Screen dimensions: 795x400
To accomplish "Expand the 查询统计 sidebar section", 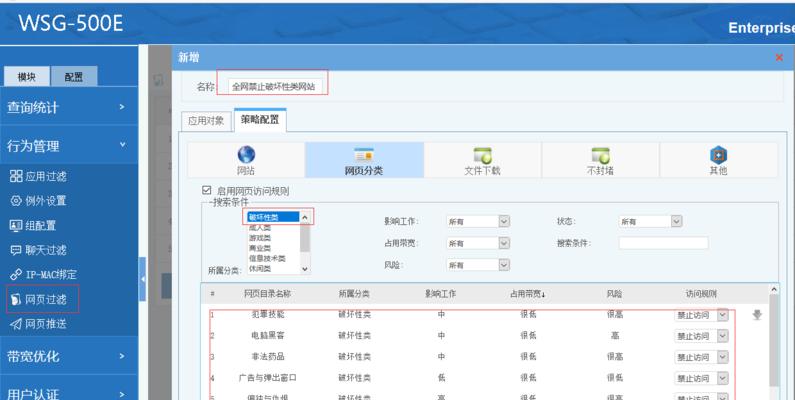I will [x=68, y=107].
